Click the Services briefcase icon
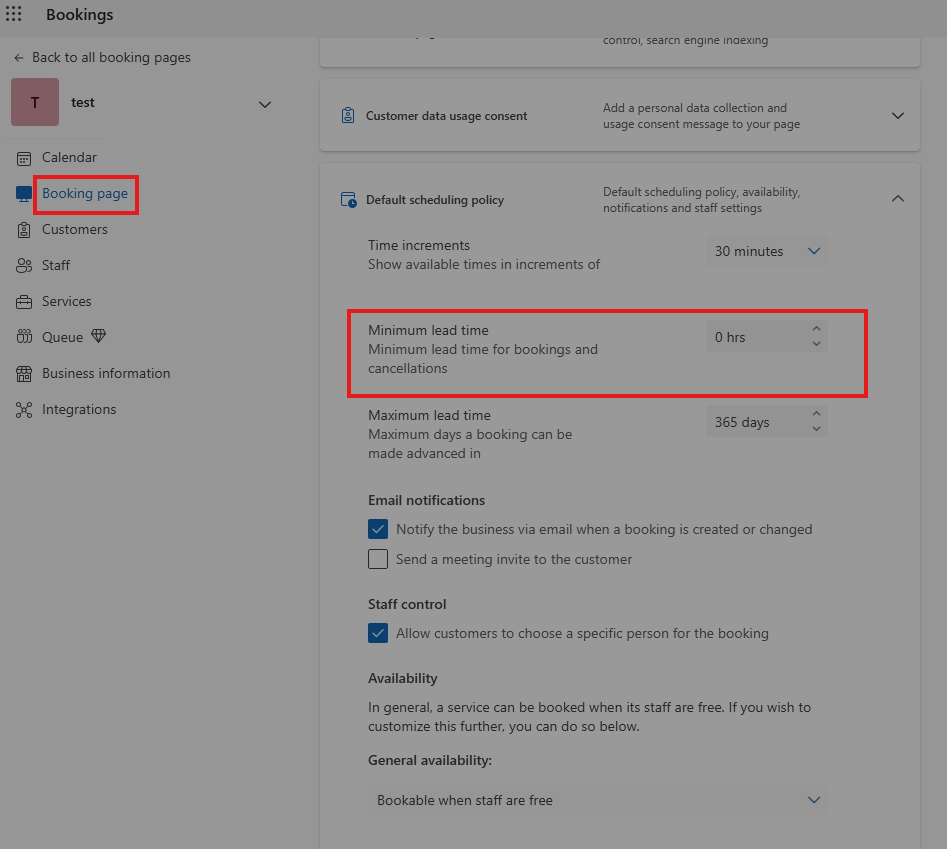Viewport: 947px width, 849px height. coord(24,302)
